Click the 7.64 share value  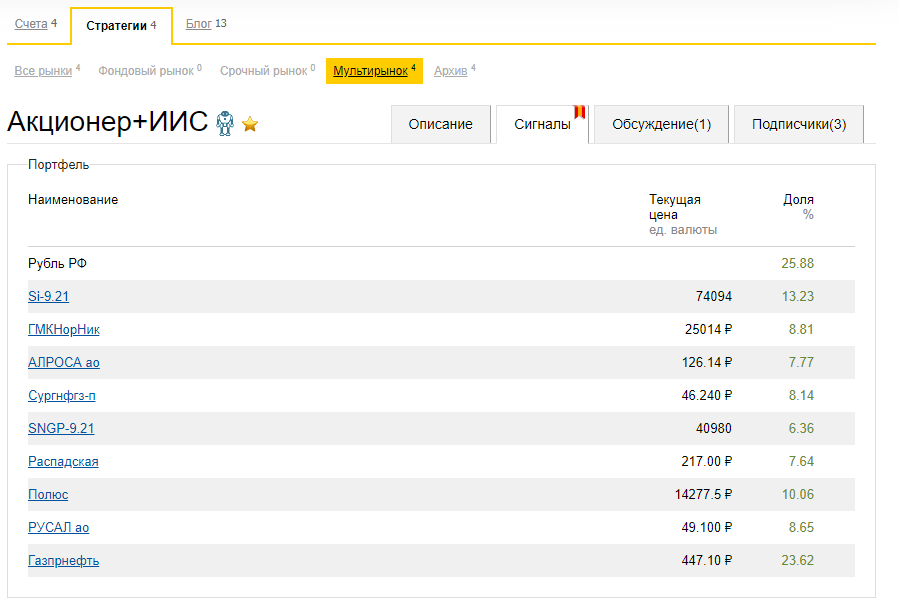click(x=801, y=462)
